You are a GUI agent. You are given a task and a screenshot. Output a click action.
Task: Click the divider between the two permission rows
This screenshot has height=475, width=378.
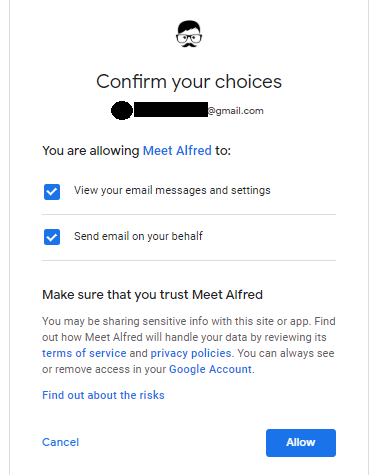[x=189, y=214]
